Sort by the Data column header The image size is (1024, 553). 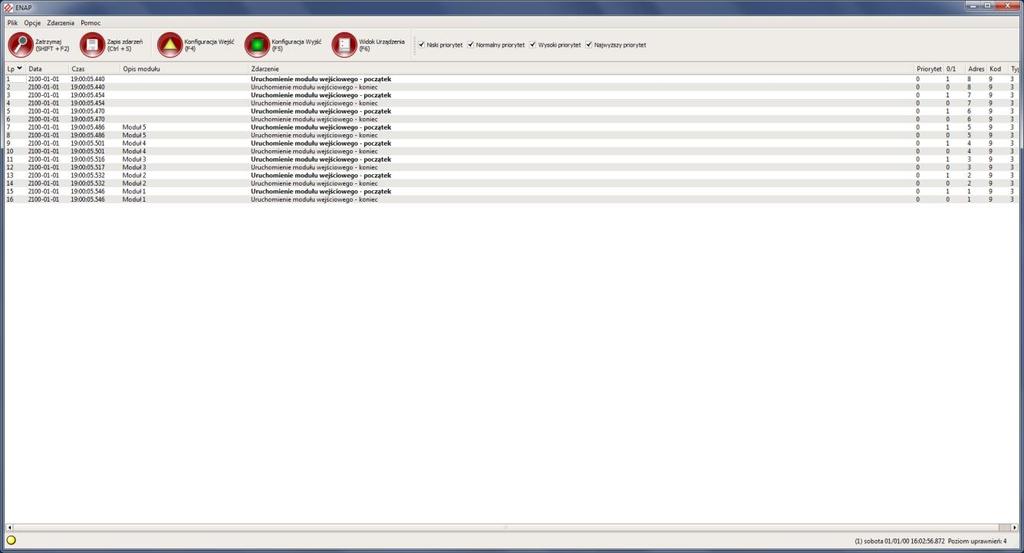click(47, 69)
